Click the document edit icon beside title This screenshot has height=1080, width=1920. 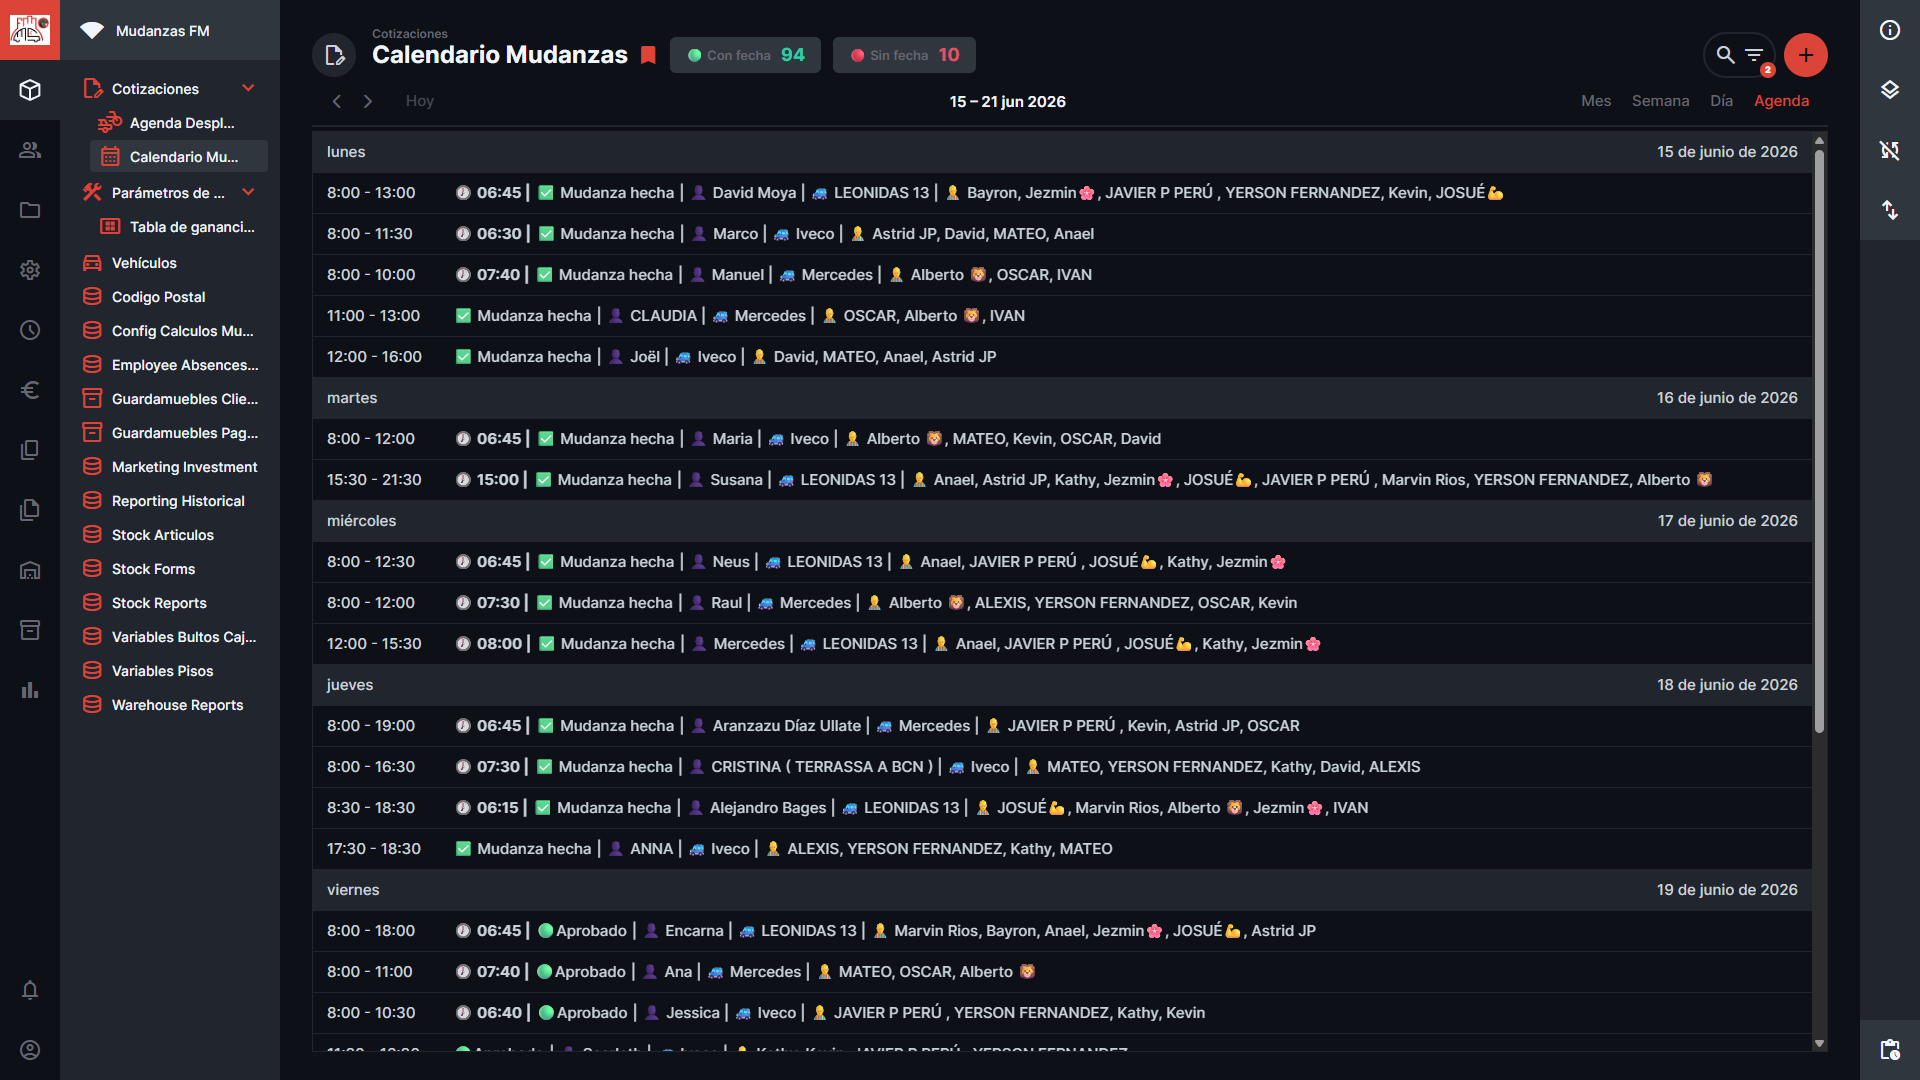click(x=334, y=55)
